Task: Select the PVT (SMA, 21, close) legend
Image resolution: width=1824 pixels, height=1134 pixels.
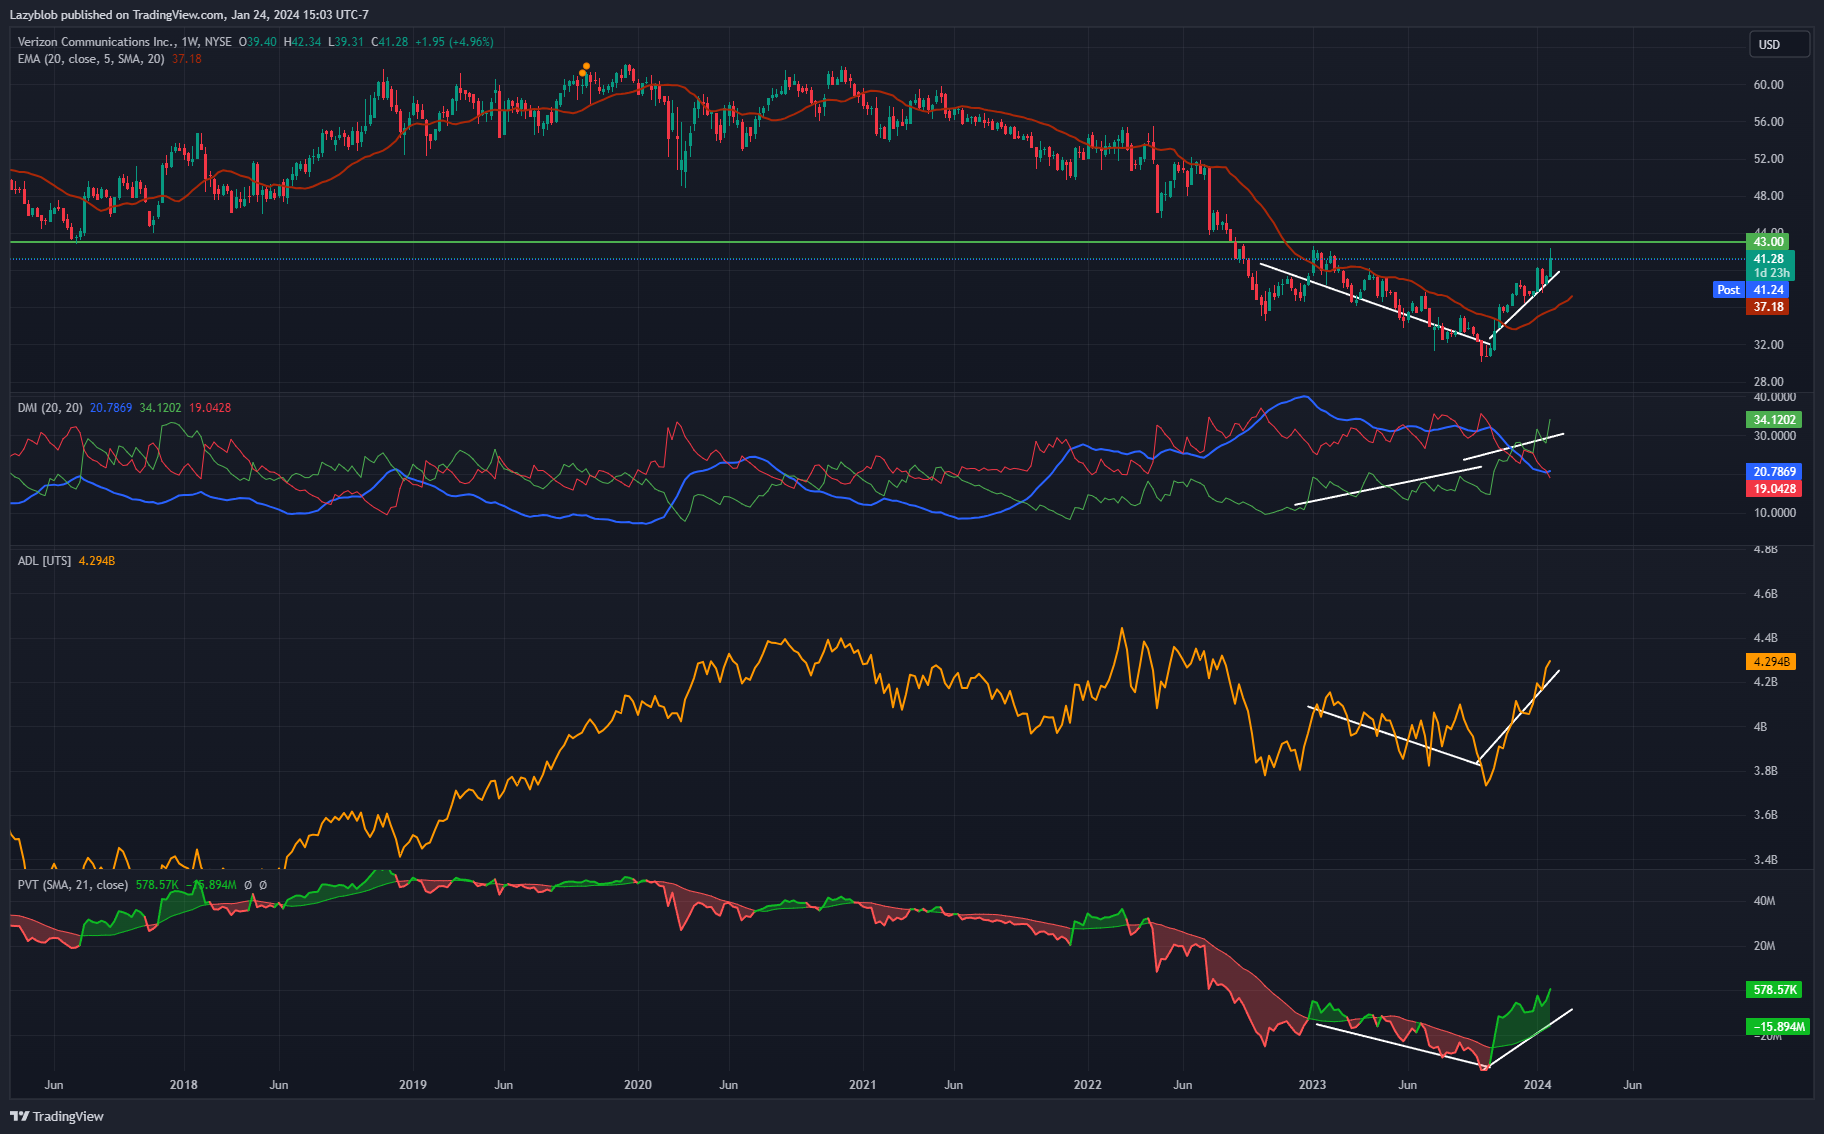Action: (72, 885)
